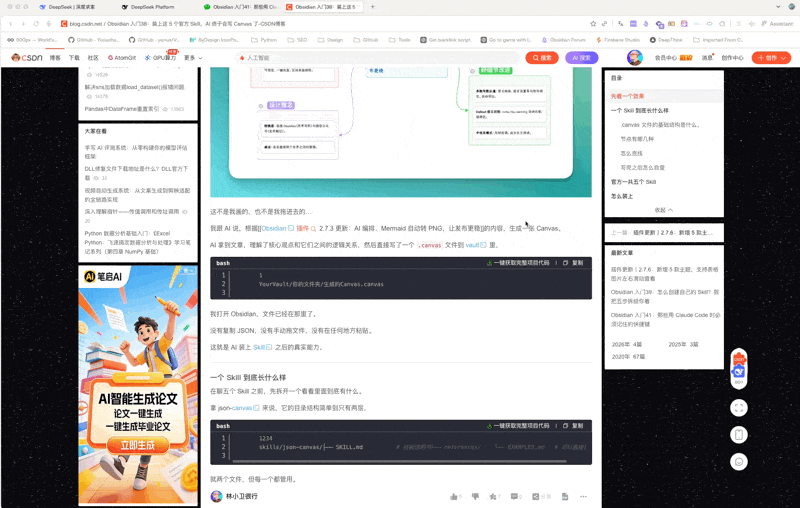Jump to 先看一个效果 in the contents
The image size is (800, 508).
[x=628, y=96]
